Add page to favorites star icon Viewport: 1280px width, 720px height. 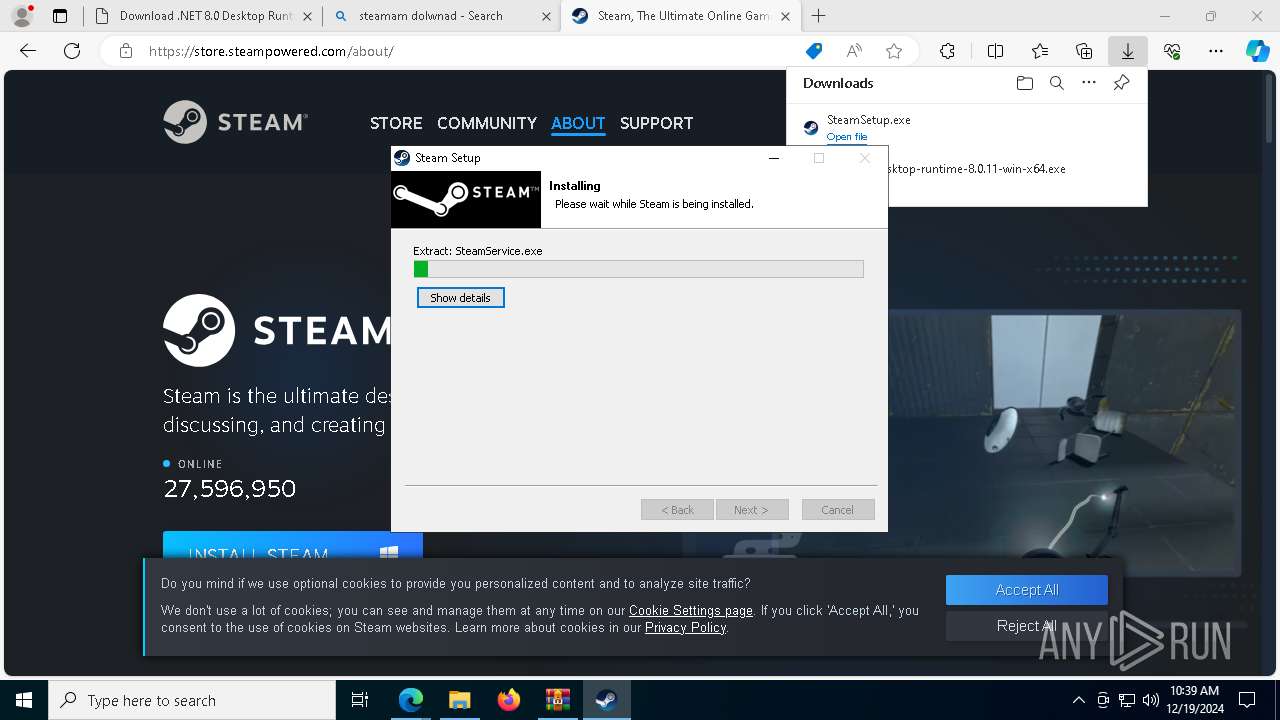pyautogui.click(x=894, y=51)
